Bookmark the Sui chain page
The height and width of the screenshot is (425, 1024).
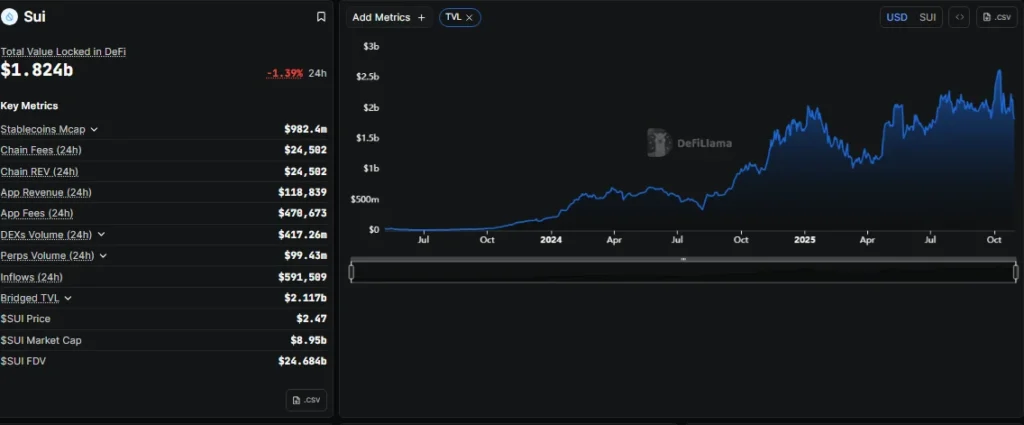click(321, 17)
